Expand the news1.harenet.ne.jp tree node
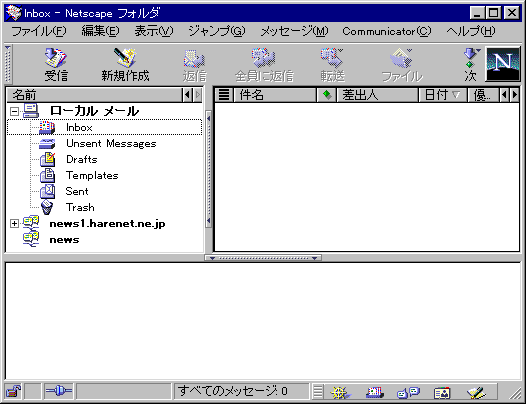Image resolution: width=526 pixels, height=404 pixels. click(x=14, y=223)
